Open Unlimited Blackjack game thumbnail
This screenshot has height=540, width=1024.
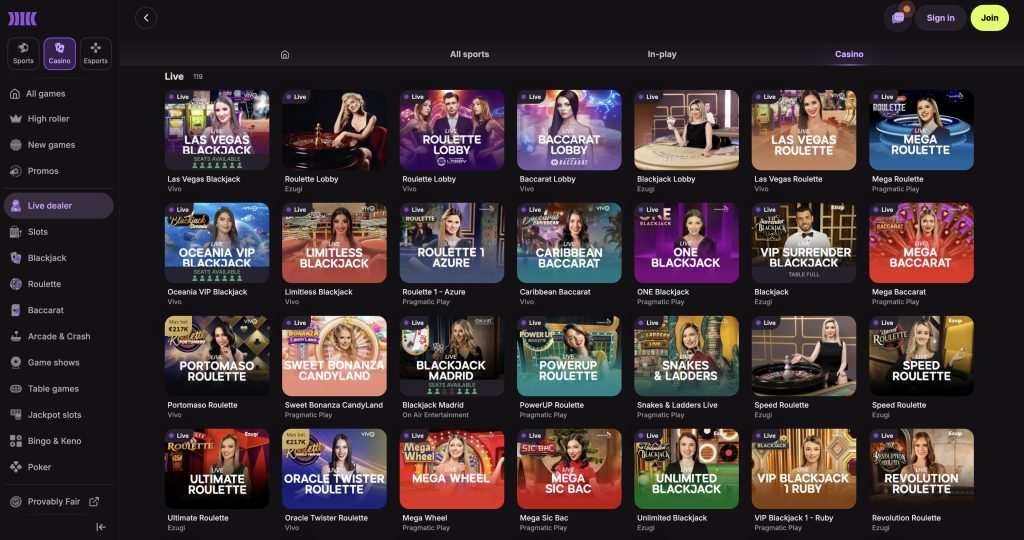(686, 469)
